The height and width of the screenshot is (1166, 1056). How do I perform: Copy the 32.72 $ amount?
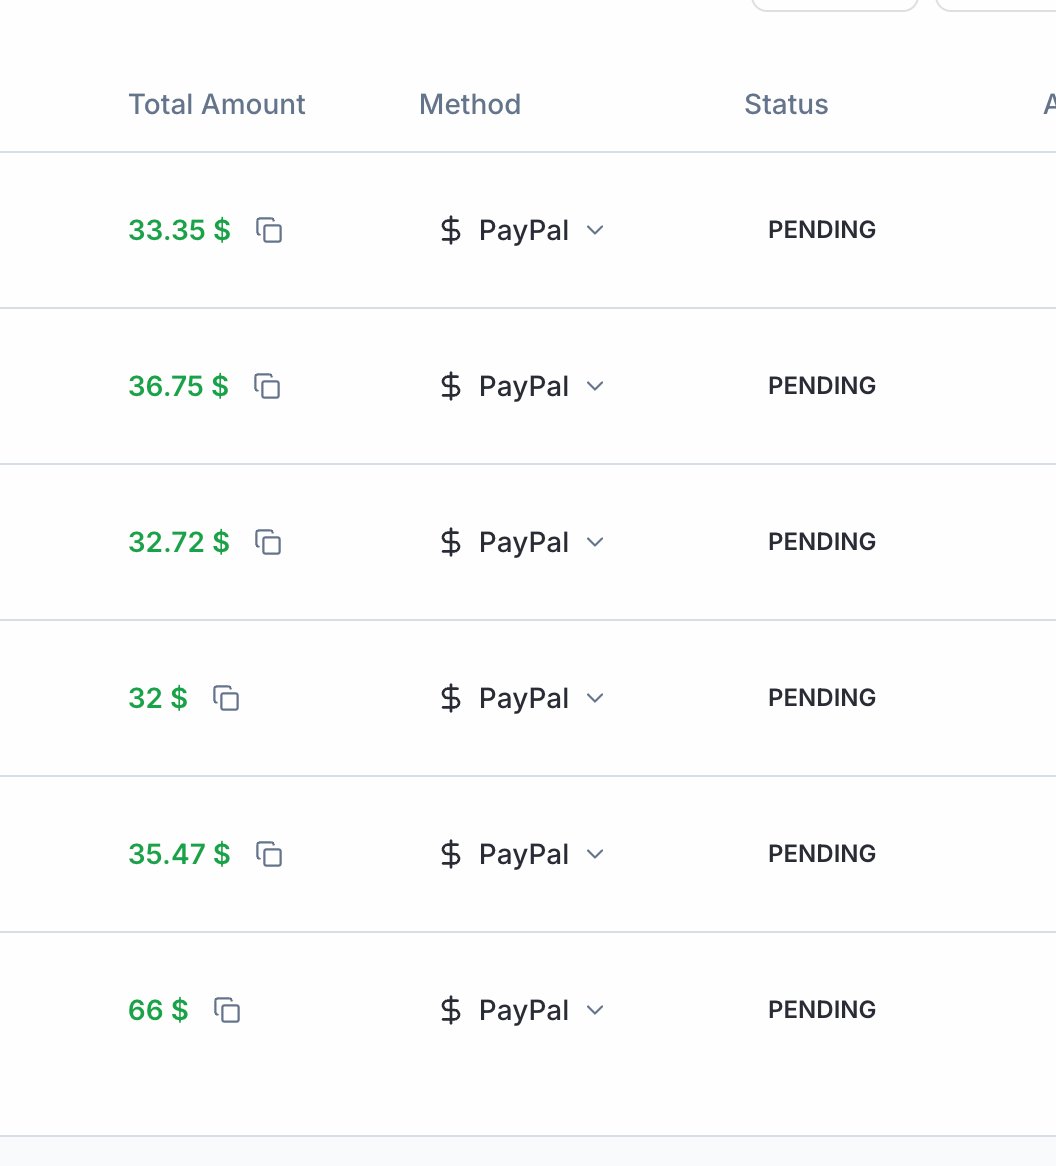click(268, 542)
